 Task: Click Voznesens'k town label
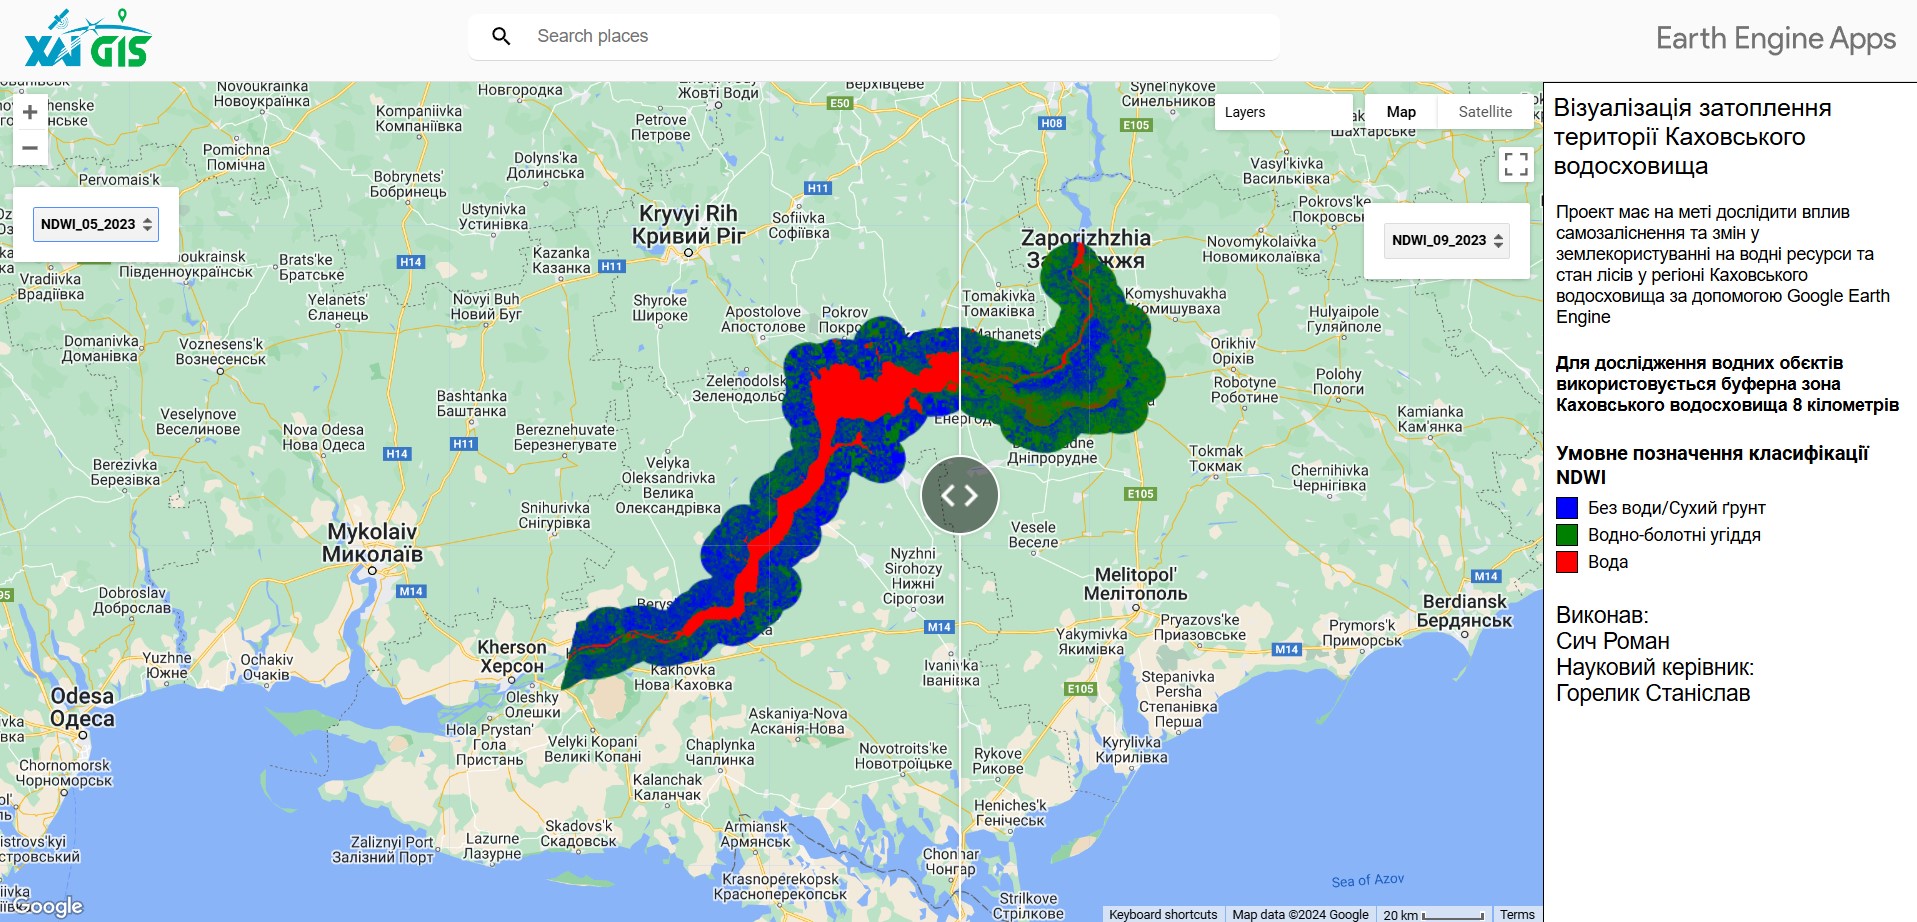click(221, 351)
